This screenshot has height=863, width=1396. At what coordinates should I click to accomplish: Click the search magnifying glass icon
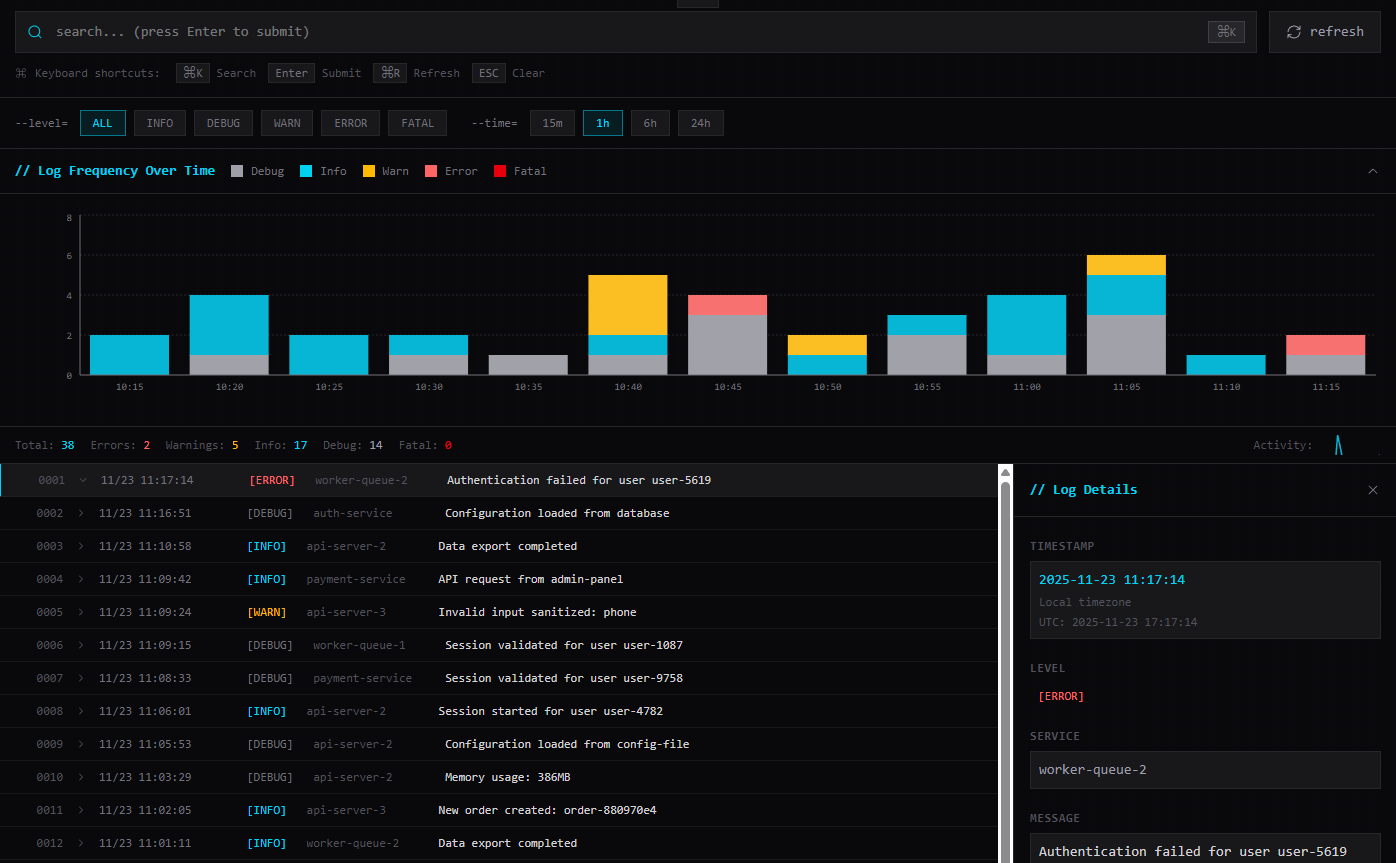pyautogui.click(x=34, y=31)
